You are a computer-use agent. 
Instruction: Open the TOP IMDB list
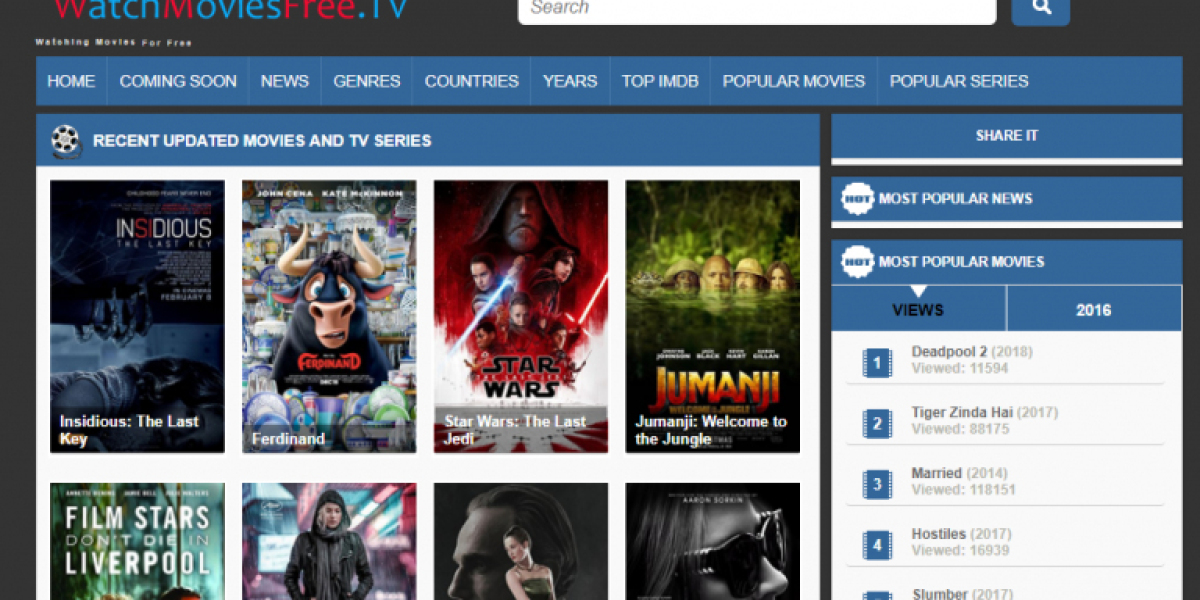660,81
